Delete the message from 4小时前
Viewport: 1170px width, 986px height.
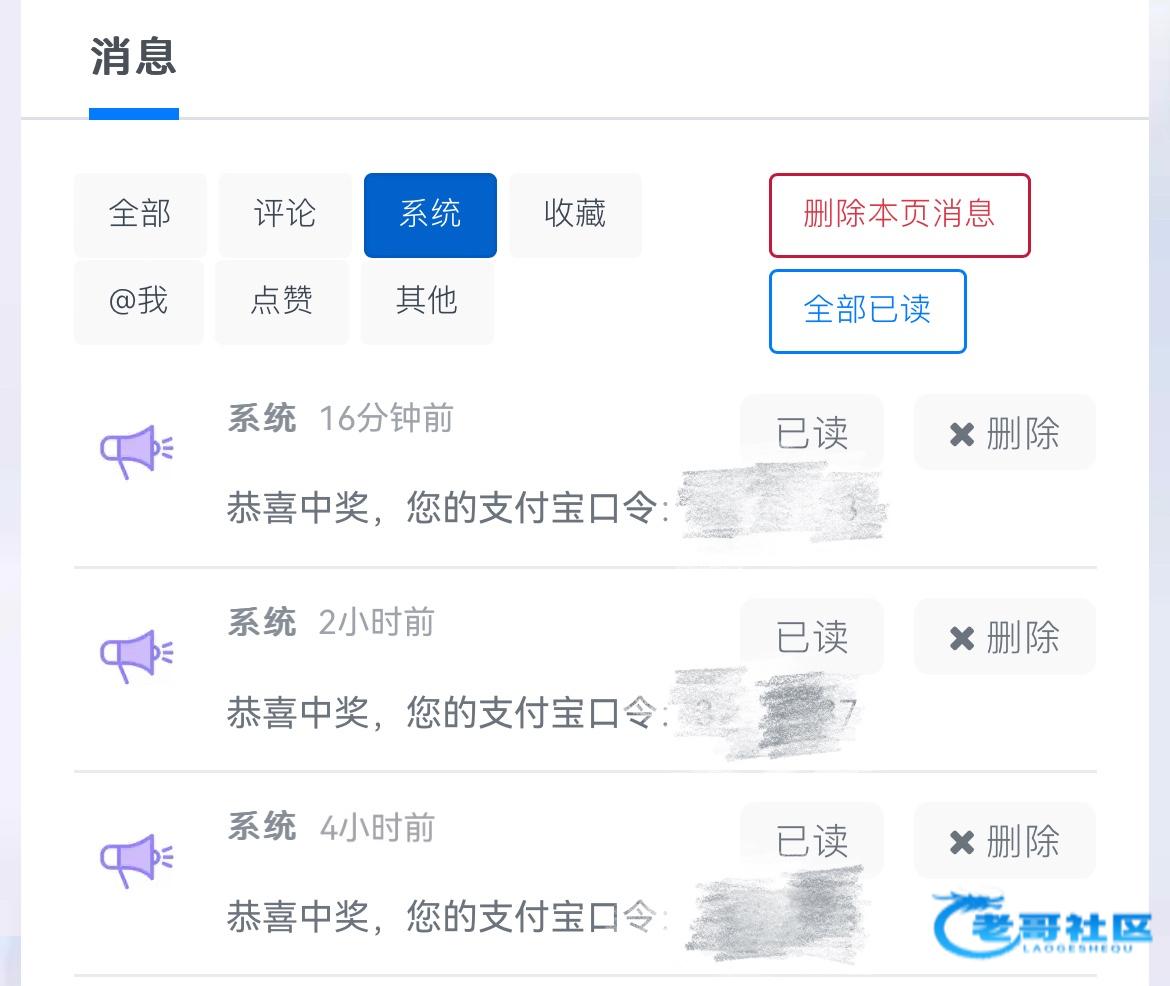(x=1004, y=841)
